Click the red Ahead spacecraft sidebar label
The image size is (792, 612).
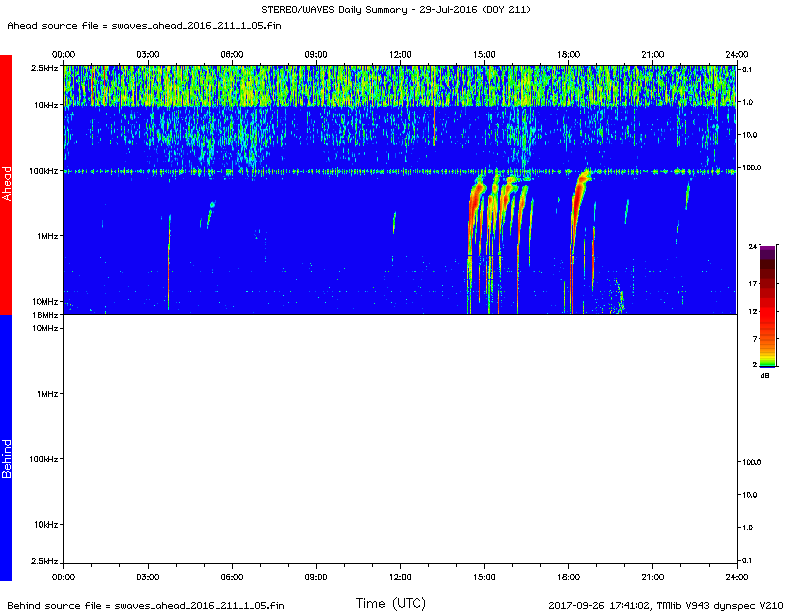6,185
